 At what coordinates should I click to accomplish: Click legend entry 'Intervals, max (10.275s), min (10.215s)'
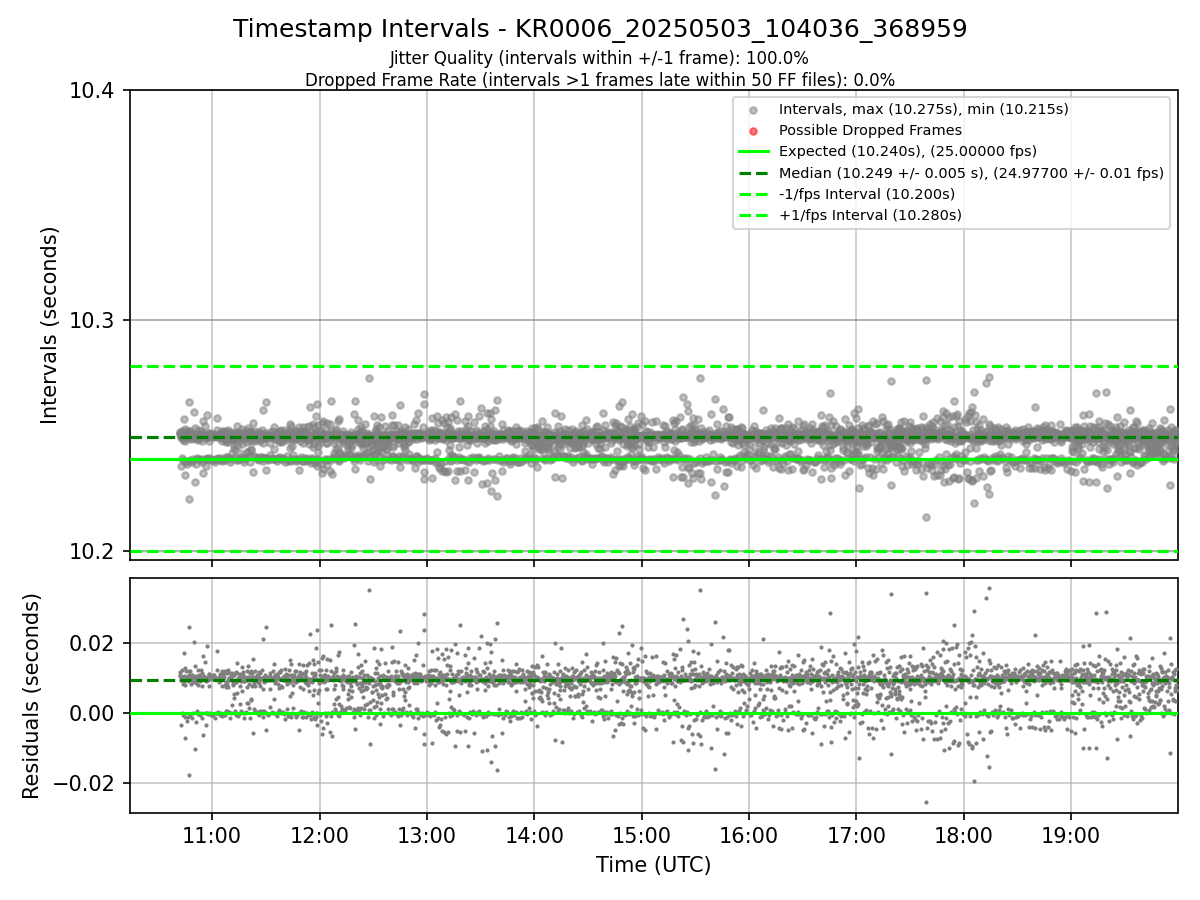point(924,109)
